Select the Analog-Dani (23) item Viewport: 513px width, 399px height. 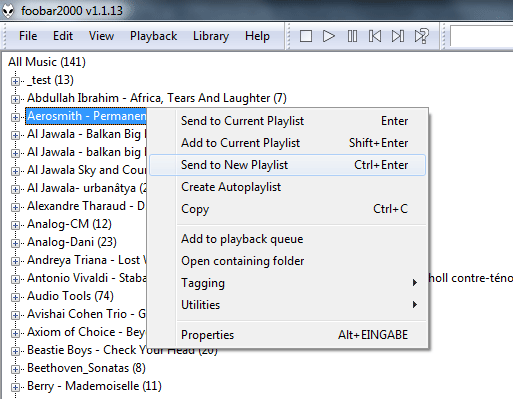72,242
